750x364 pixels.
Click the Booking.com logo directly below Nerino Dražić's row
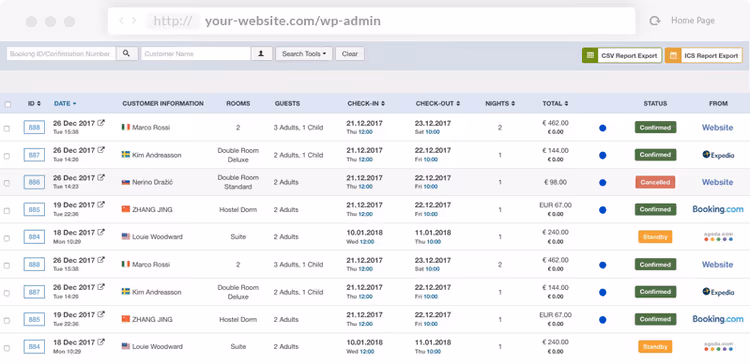pyautogui.click(x=718, y=210)
